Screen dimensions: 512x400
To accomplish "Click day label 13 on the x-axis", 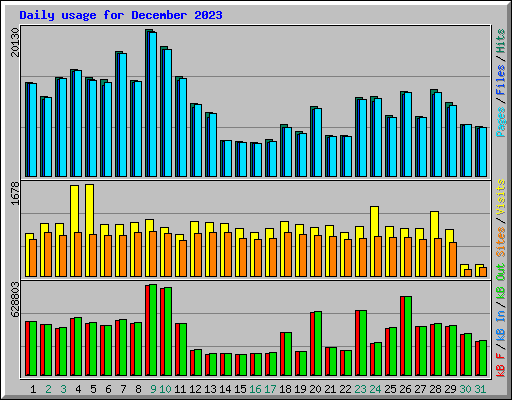I will pos(210,389).
